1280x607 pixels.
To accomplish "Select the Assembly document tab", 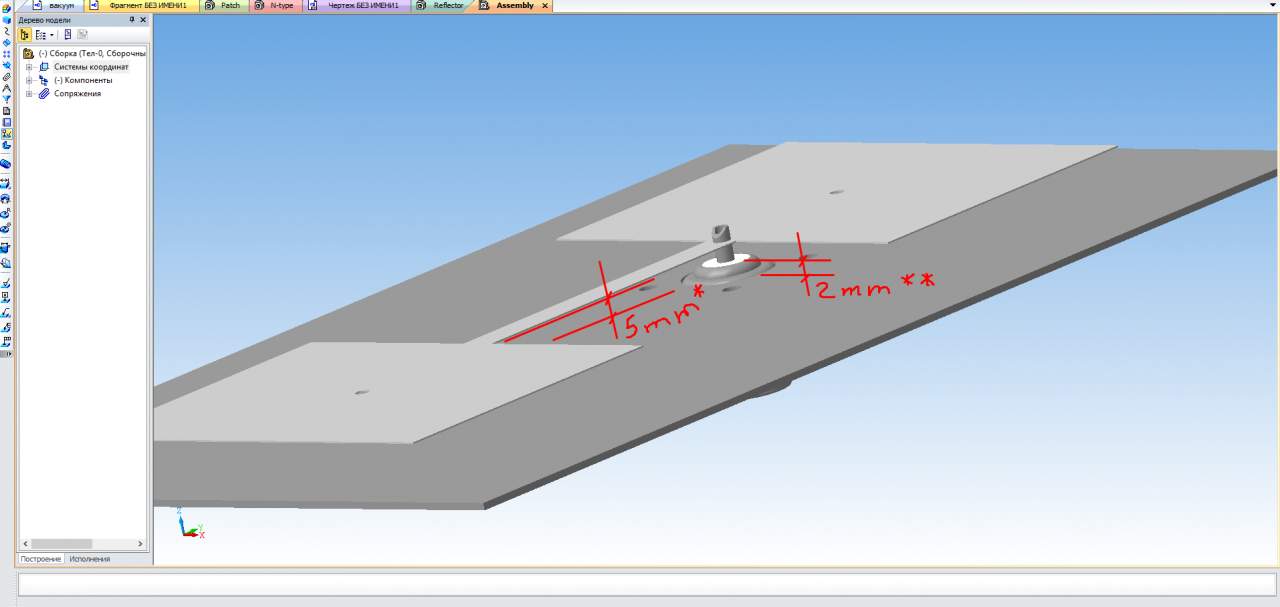I will 514,5.
